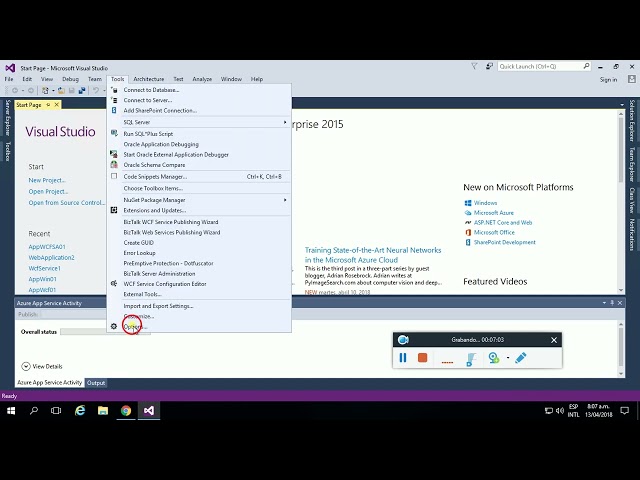This screenshot has width=640, height=480.
Task: Click the New Project link on Start Page
Action: click(x=47, y=180)
